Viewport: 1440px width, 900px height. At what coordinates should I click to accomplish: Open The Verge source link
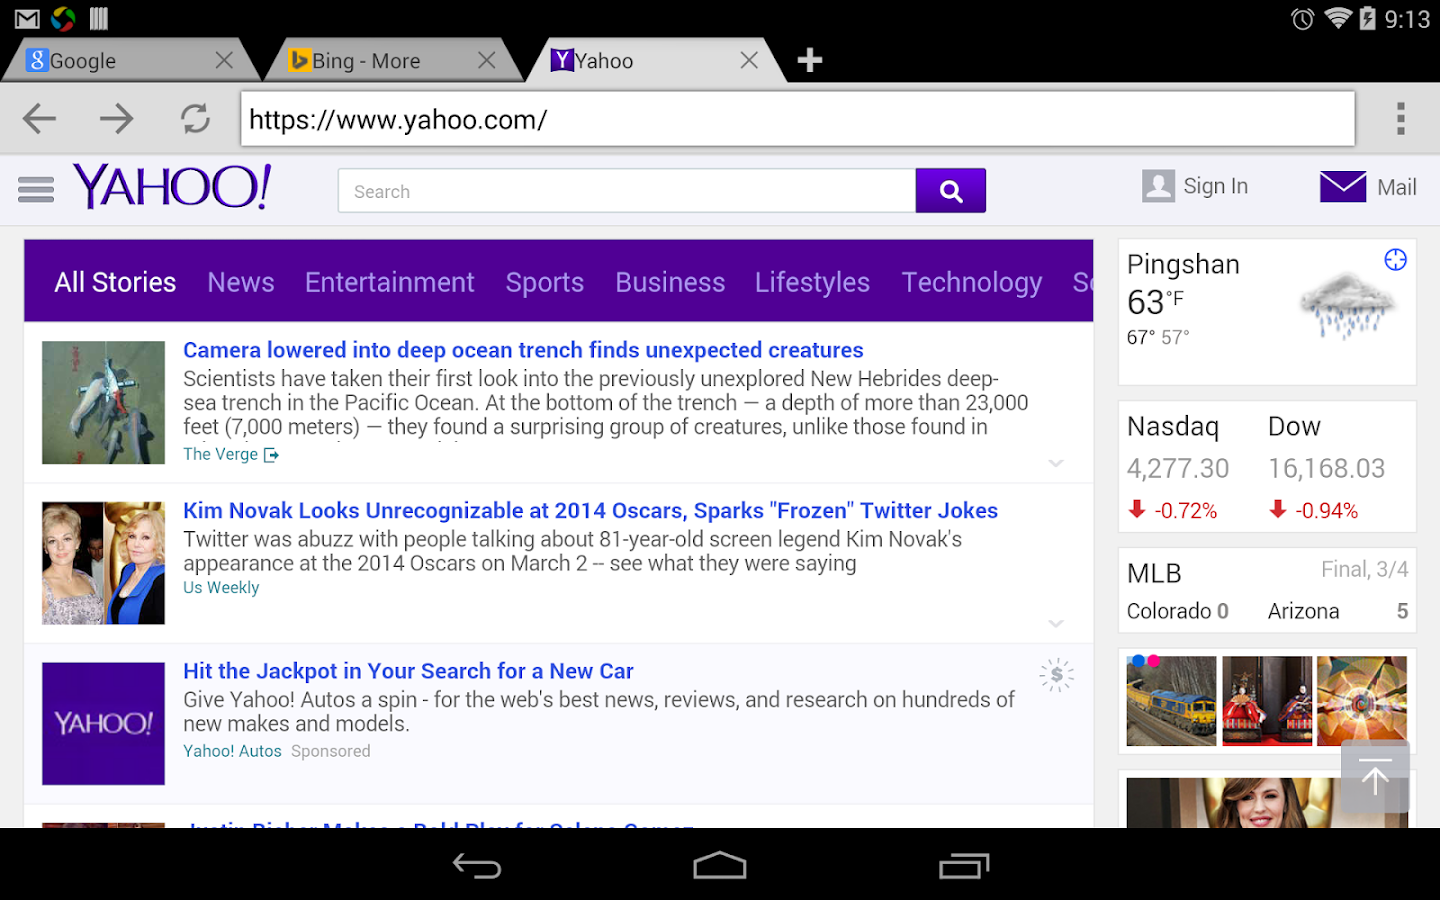click(220, 454)
